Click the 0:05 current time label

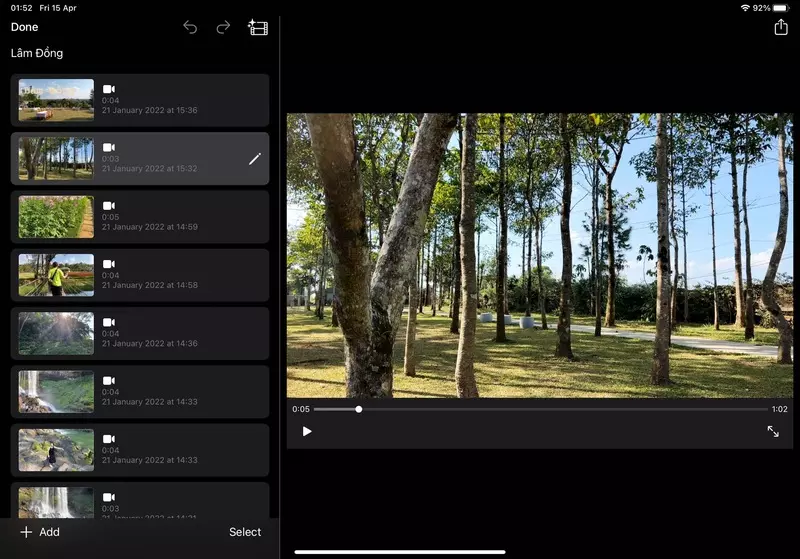tap(301, 409)
